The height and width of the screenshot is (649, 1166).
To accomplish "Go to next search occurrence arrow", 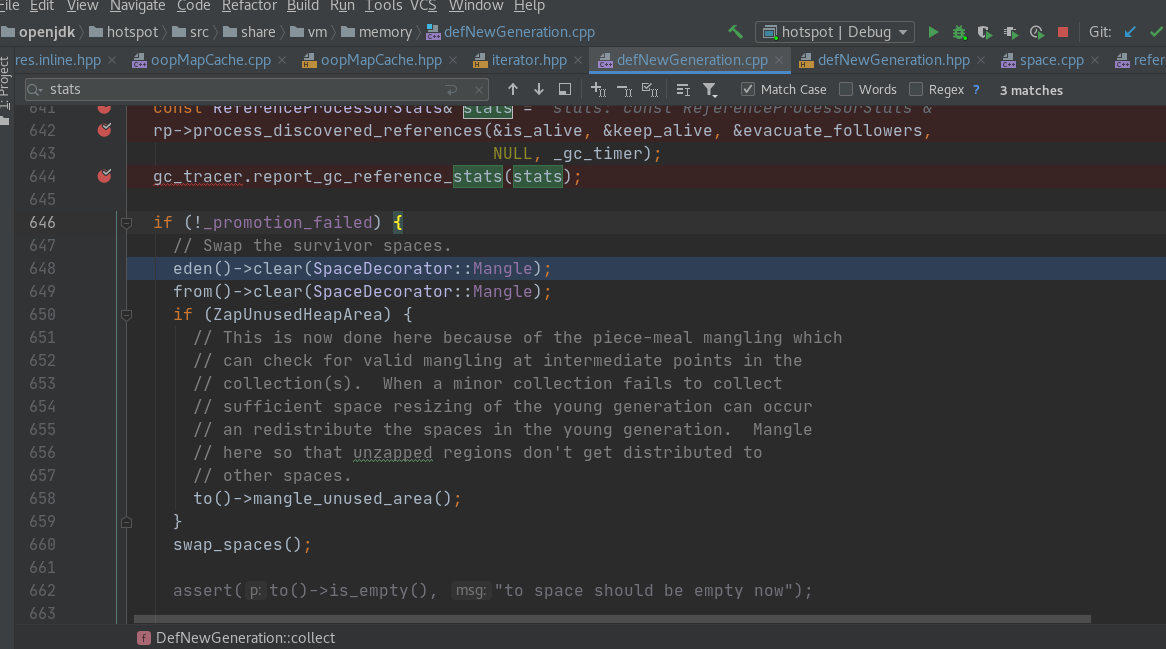I will click(x=538, y=89).
